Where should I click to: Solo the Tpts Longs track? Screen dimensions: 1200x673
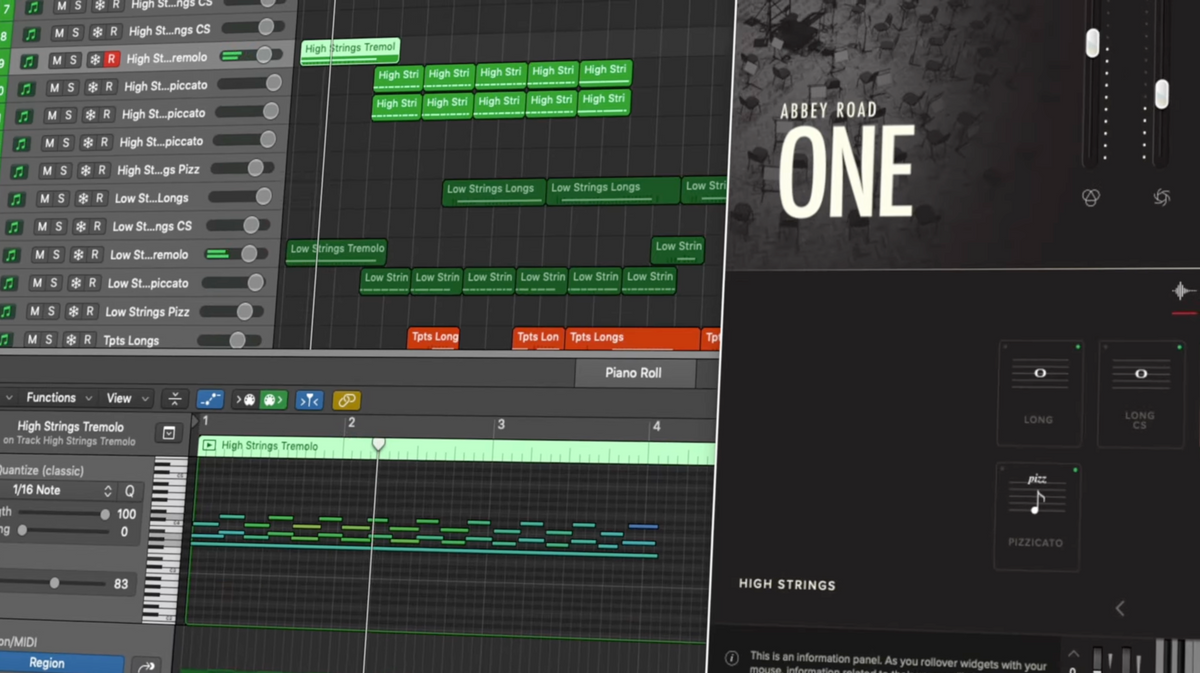click(x=50, y=340)
